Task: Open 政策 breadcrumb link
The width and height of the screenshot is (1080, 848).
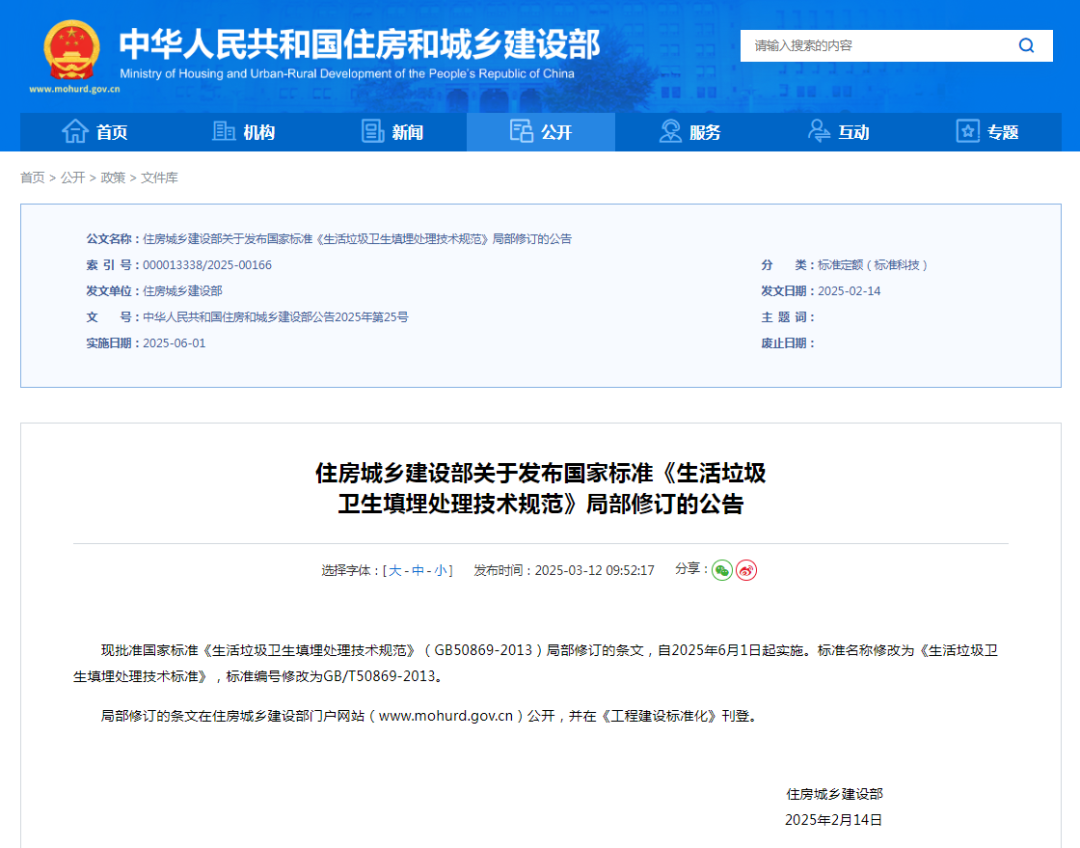Action: pos(113,178)
